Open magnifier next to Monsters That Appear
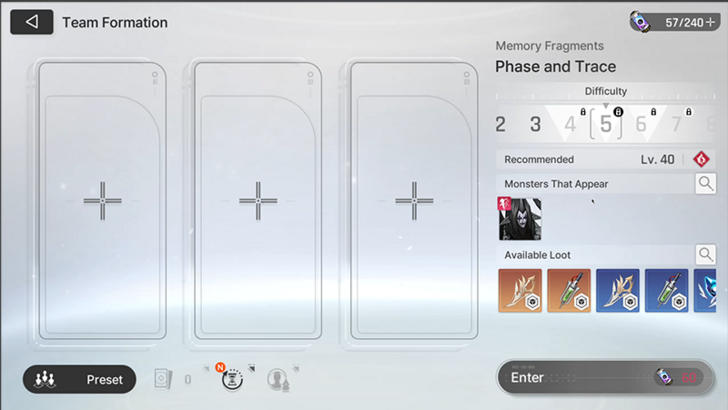 click(705, 184)
